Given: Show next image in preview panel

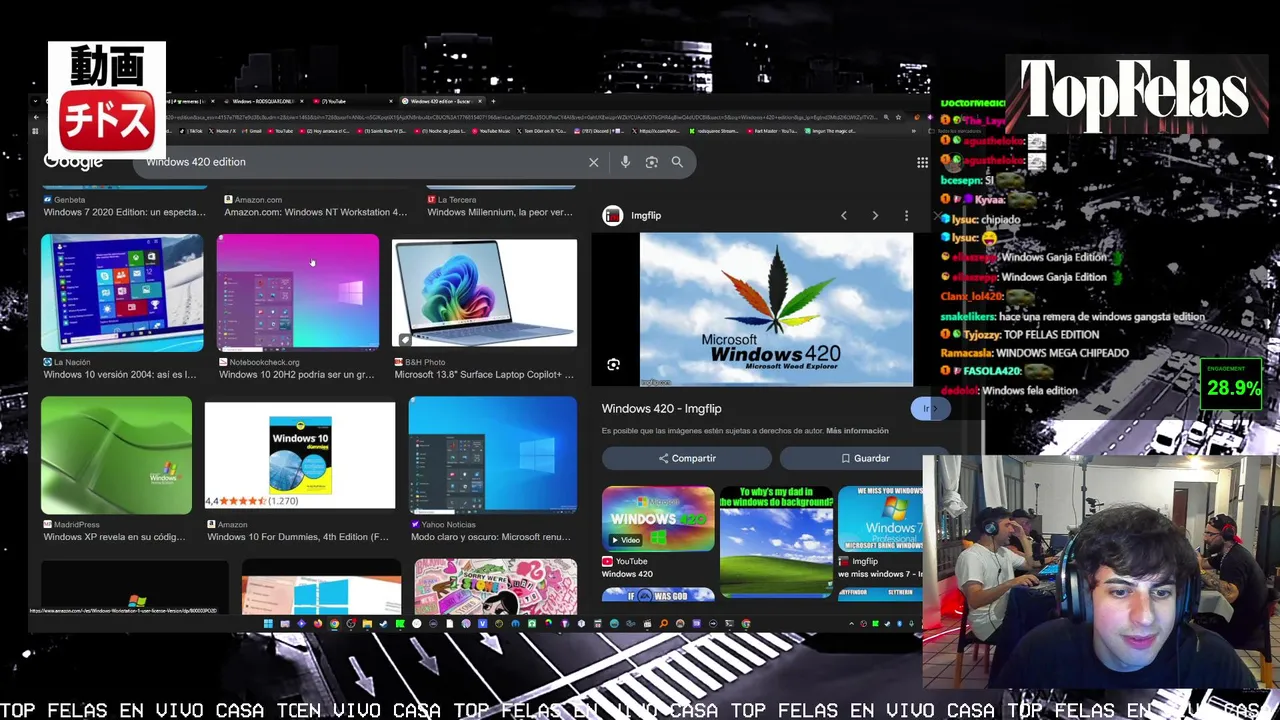Looking at the screenshot, I should pos(875,215).
